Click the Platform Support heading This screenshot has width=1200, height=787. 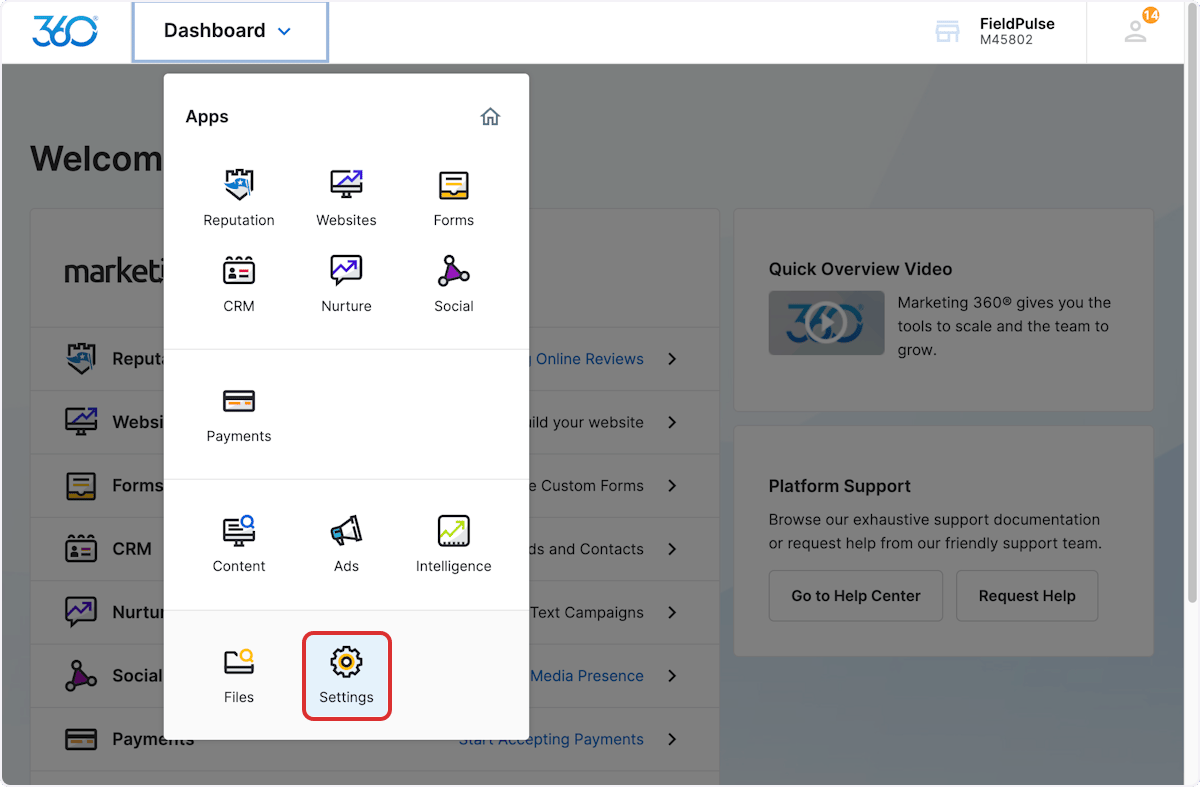[839, 486]
